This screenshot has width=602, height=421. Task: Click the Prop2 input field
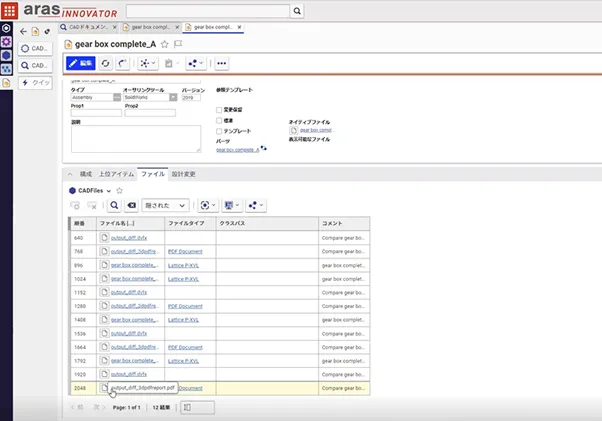pyautogui.click(x=150, y=113)
